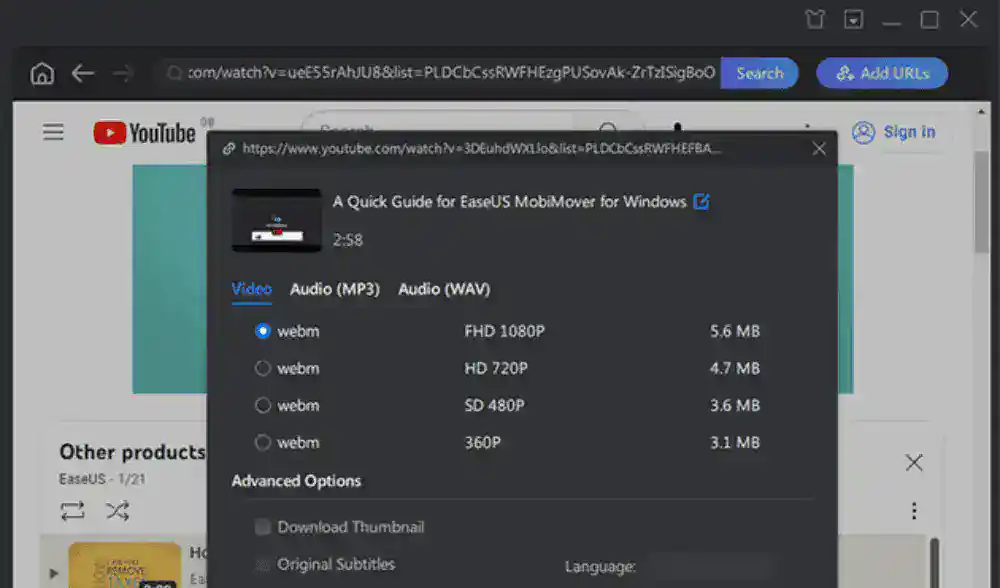
Task: Toggle the playlist shuffle icon
Action: [118, 511]
